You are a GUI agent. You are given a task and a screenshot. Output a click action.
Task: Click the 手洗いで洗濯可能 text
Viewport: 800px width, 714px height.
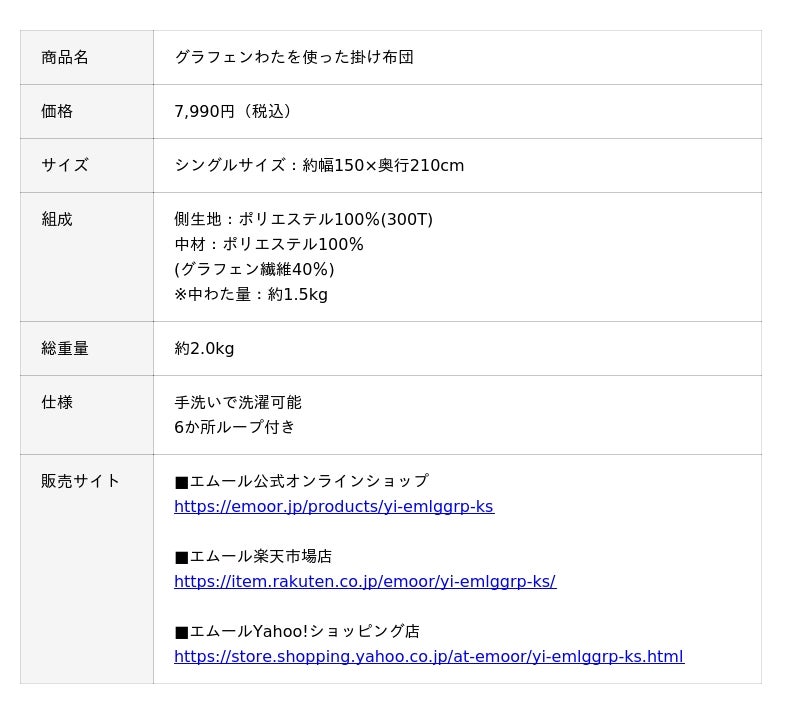click(x=238, y=402)
